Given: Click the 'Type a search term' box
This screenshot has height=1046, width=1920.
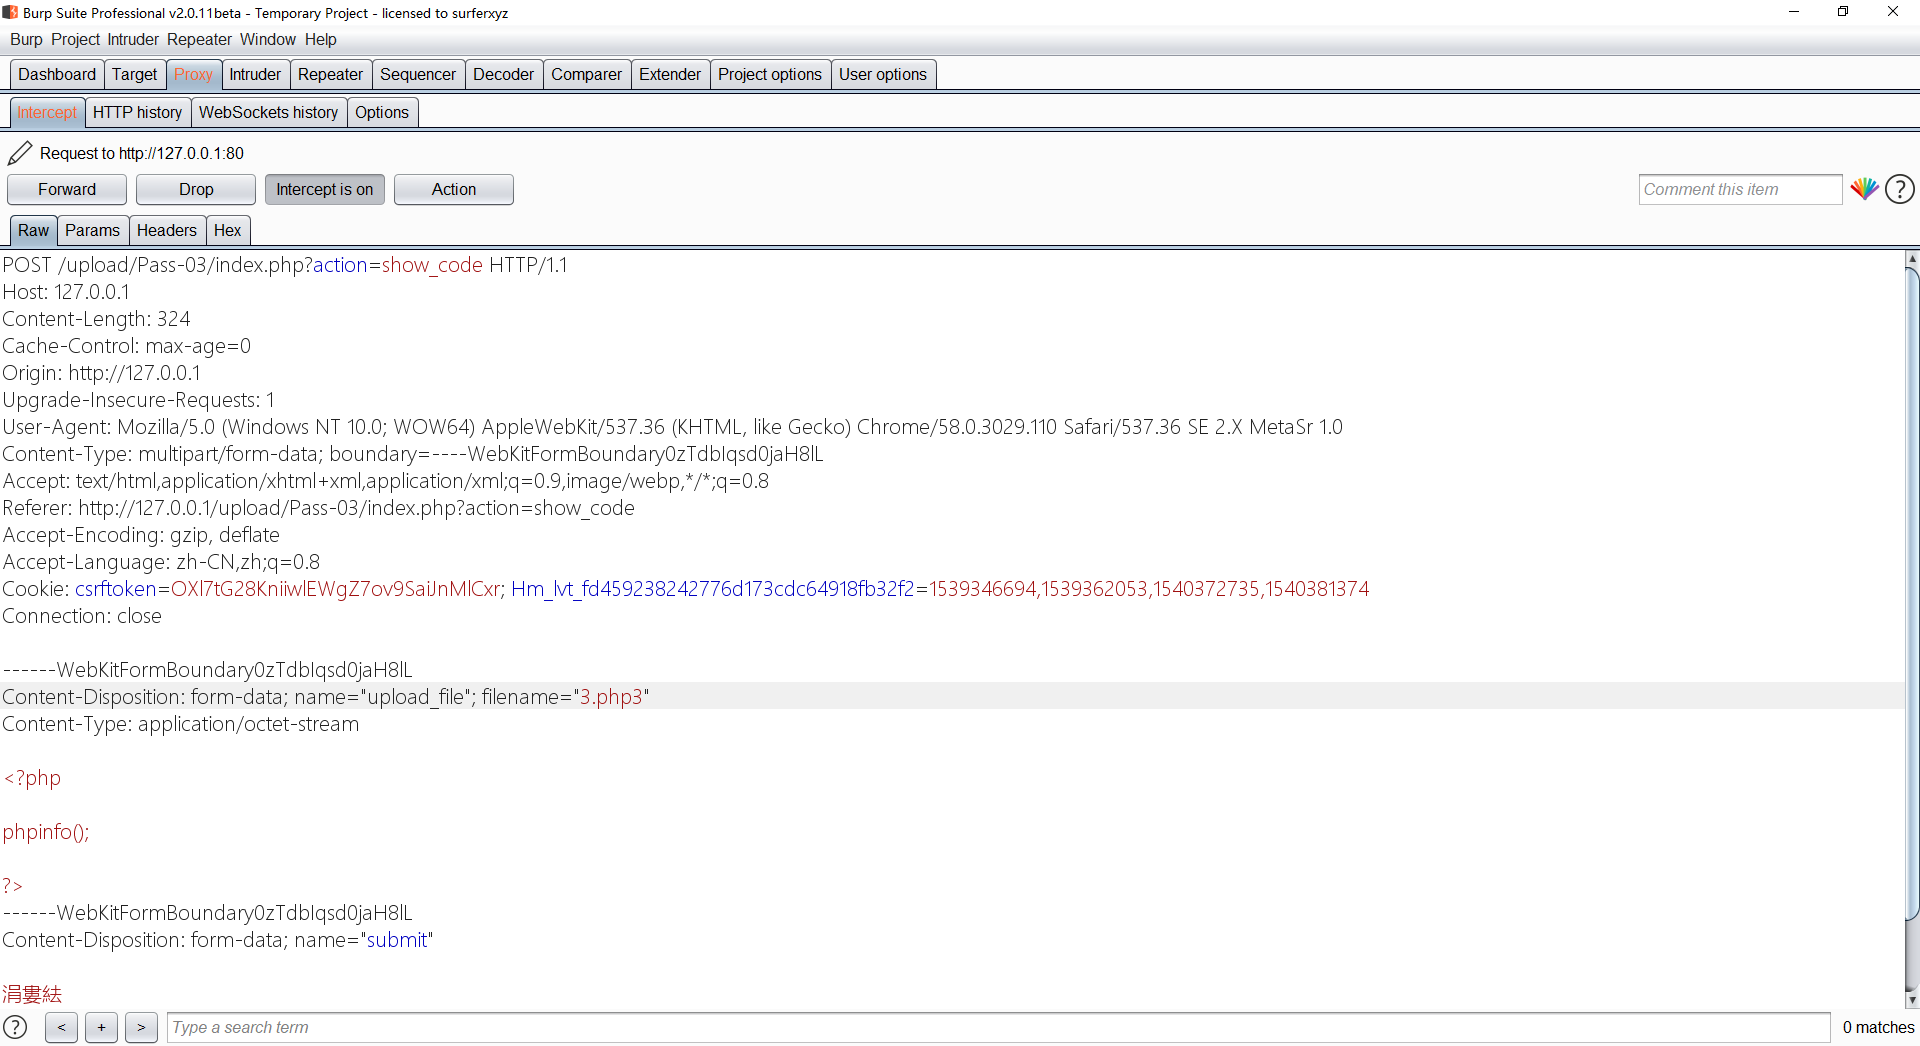Looking at the screenshot, I should click(x=997, y=1027).
